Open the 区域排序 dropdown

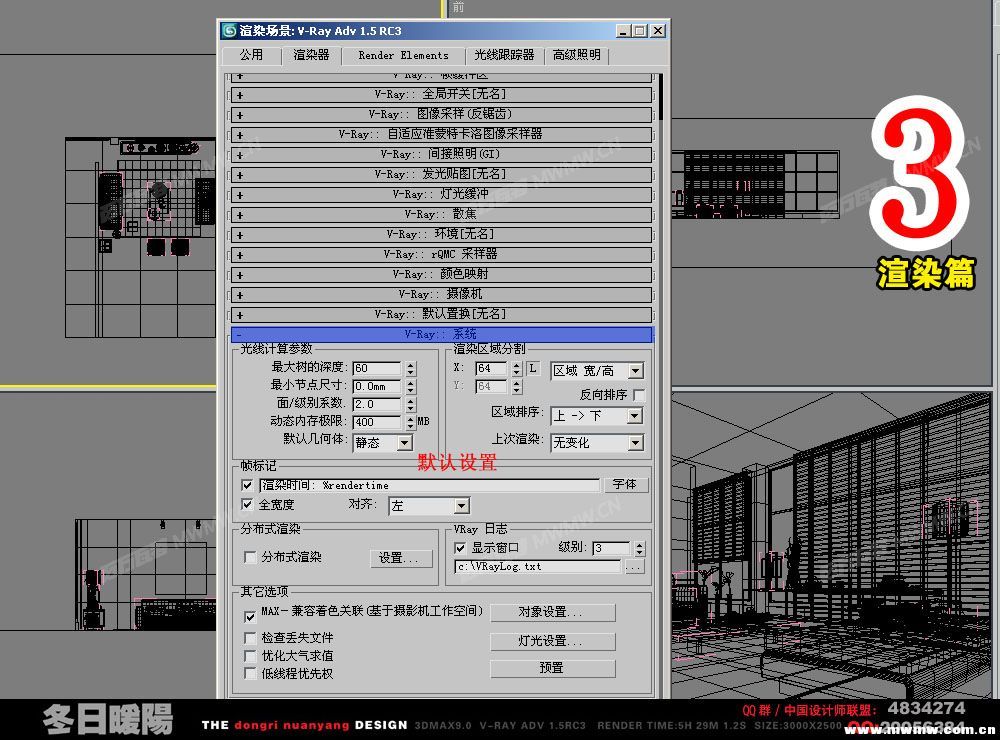click(x=597, y=416)
